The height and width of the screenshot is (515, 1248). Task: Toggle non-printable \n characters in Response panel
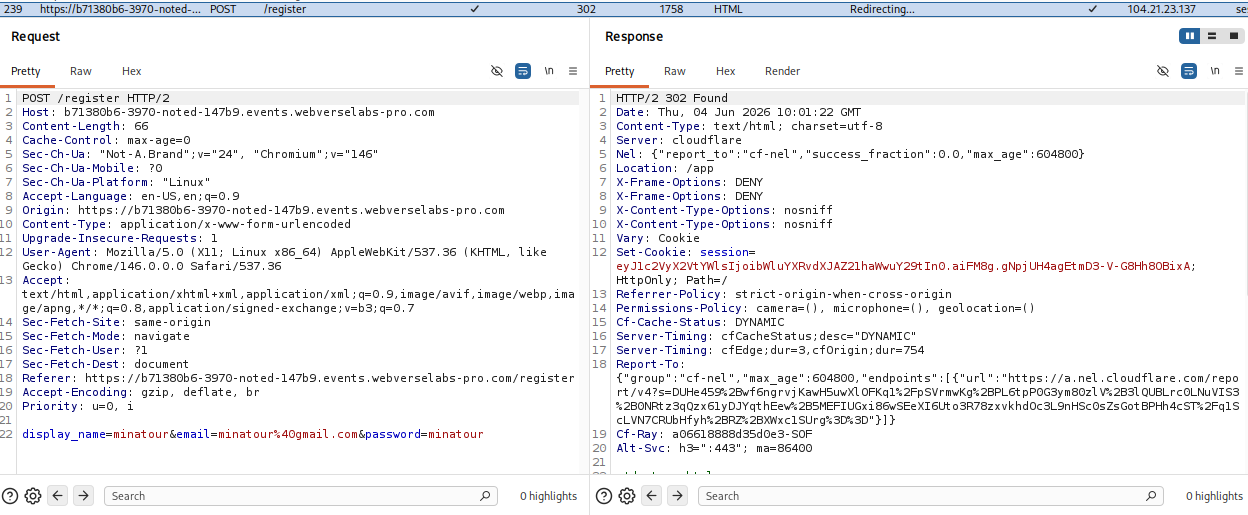point(1215,71)
